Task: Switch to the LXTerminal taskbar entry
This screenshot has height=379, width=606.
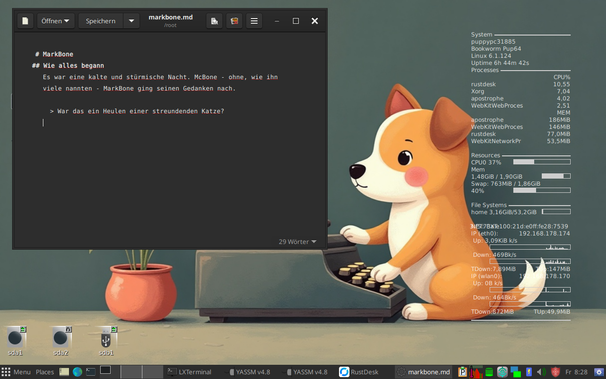Action: [x=189, y=372]
